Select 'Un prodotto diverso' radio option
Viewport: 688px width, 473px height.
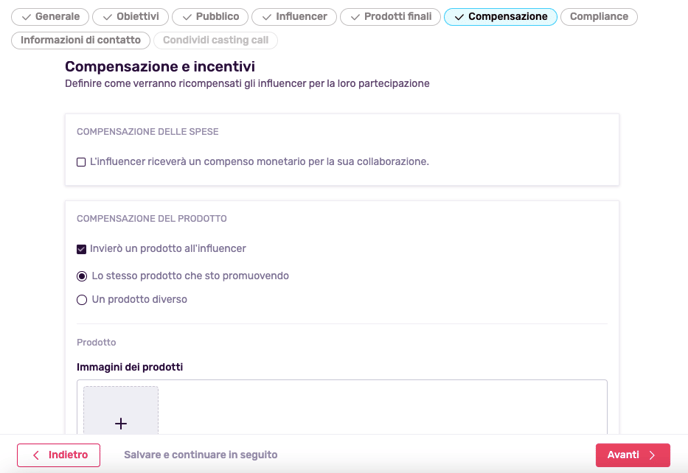point(82,300)
